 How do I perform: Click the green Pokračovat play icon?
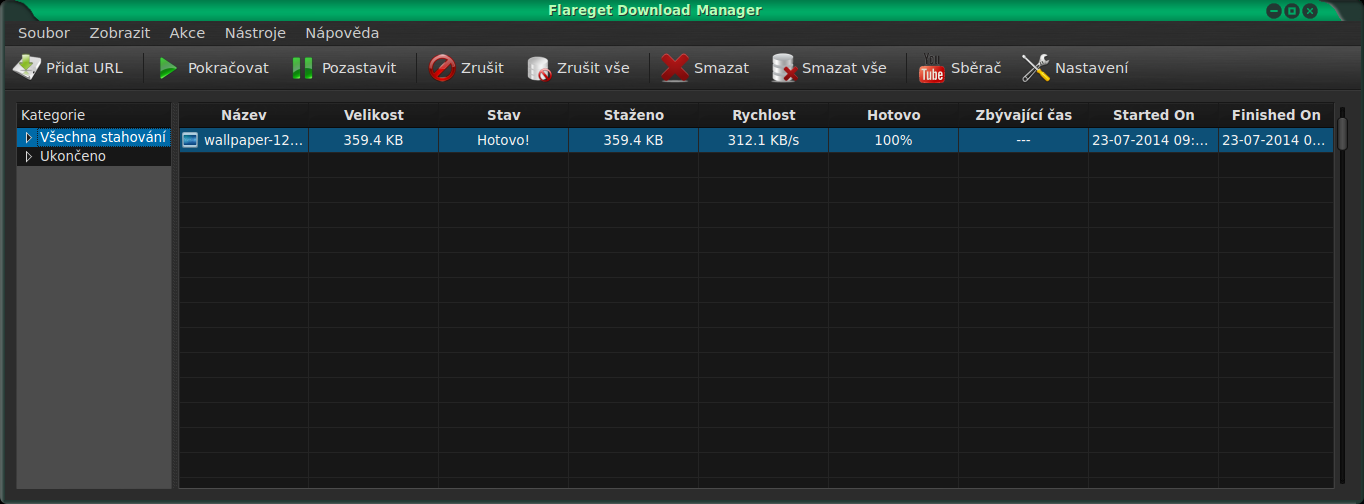coord(168,68)
